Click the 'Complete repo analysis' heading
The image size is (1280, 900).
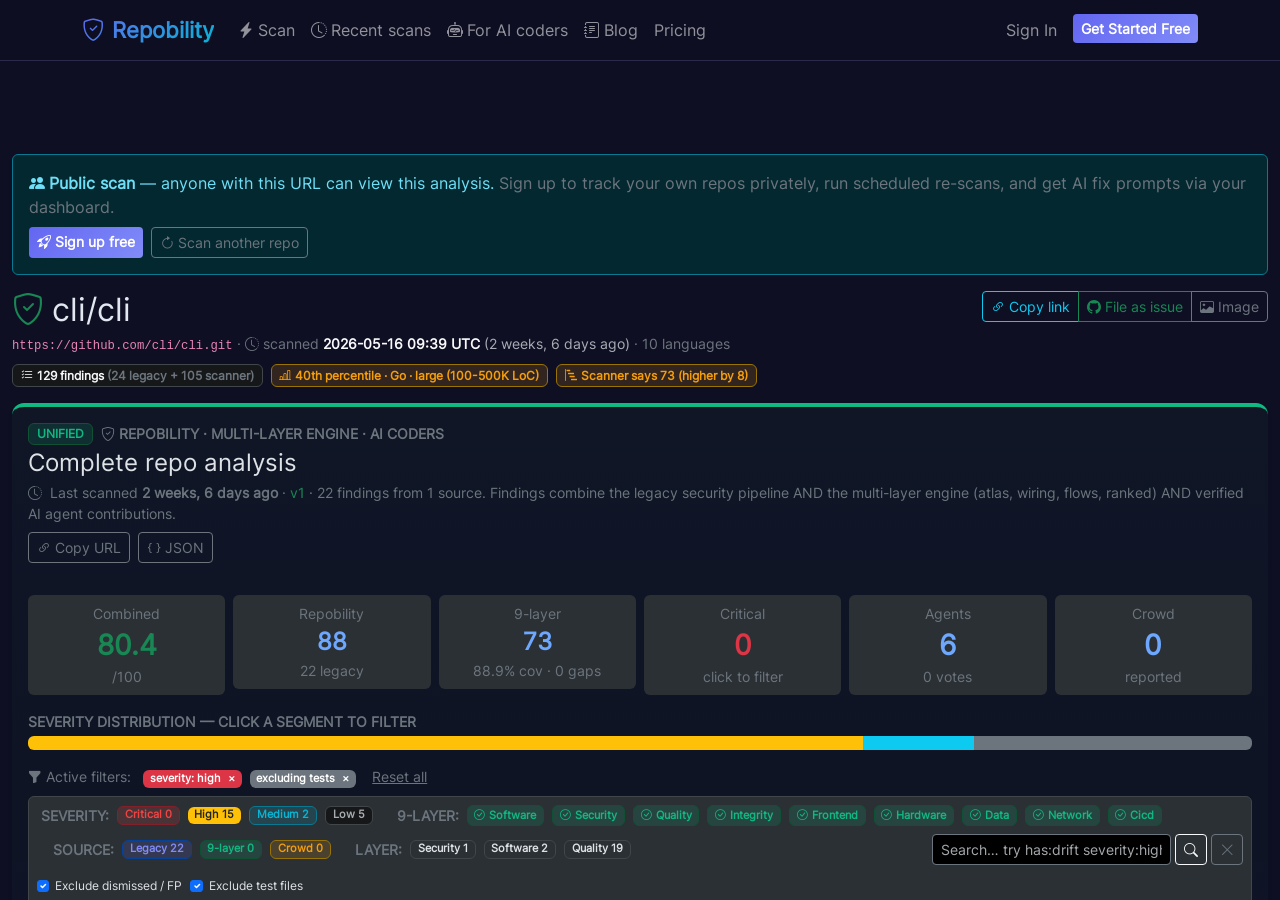click(162, 463)
